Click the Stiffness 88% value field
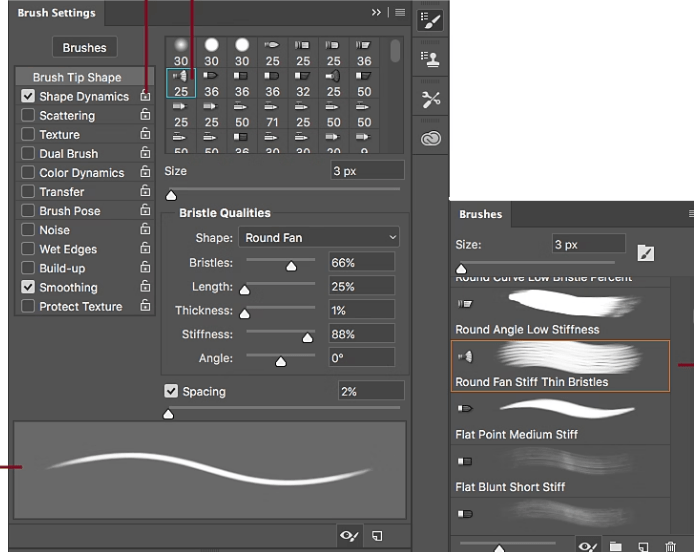This screenshot has width=694, height=552. (362, 334)
